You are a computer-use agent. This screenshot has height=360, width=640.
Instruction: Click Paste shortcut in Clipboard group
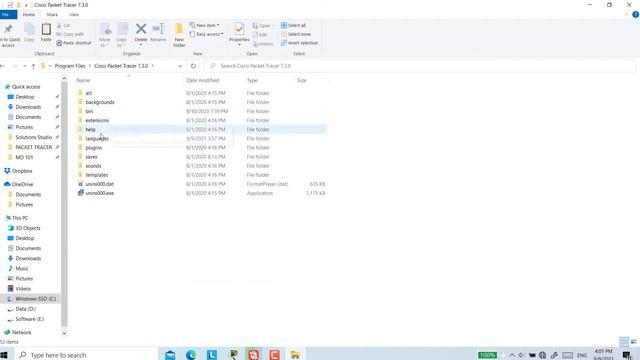(74, 43)
